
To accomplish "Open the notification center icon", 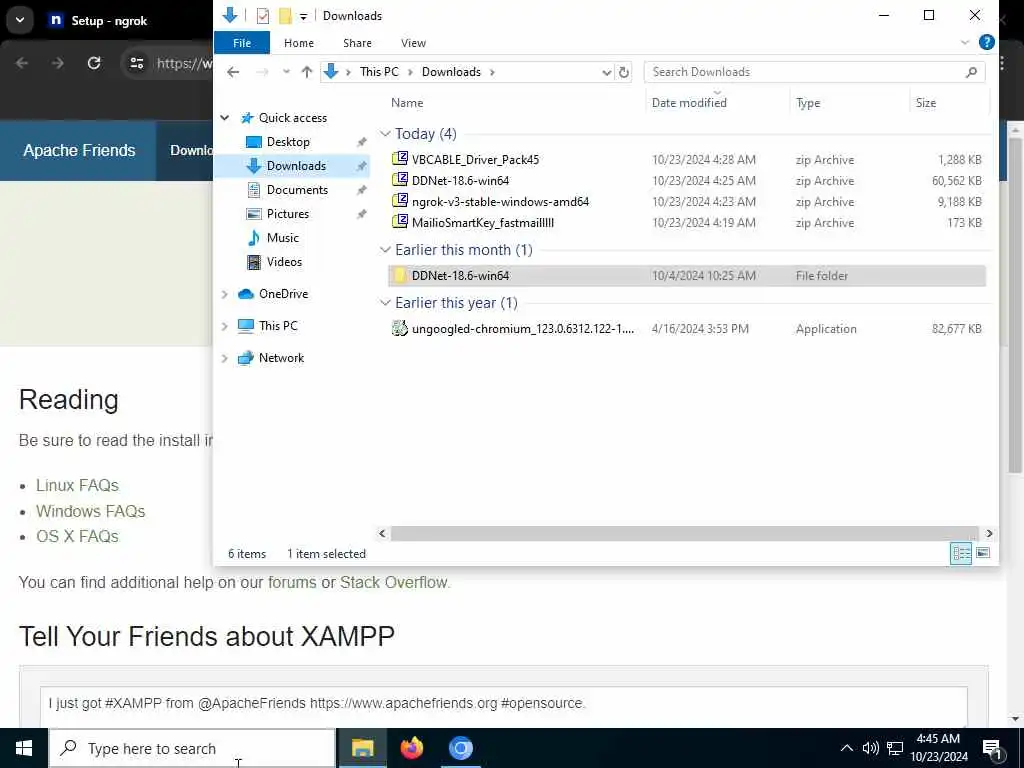I will [993, 749].
